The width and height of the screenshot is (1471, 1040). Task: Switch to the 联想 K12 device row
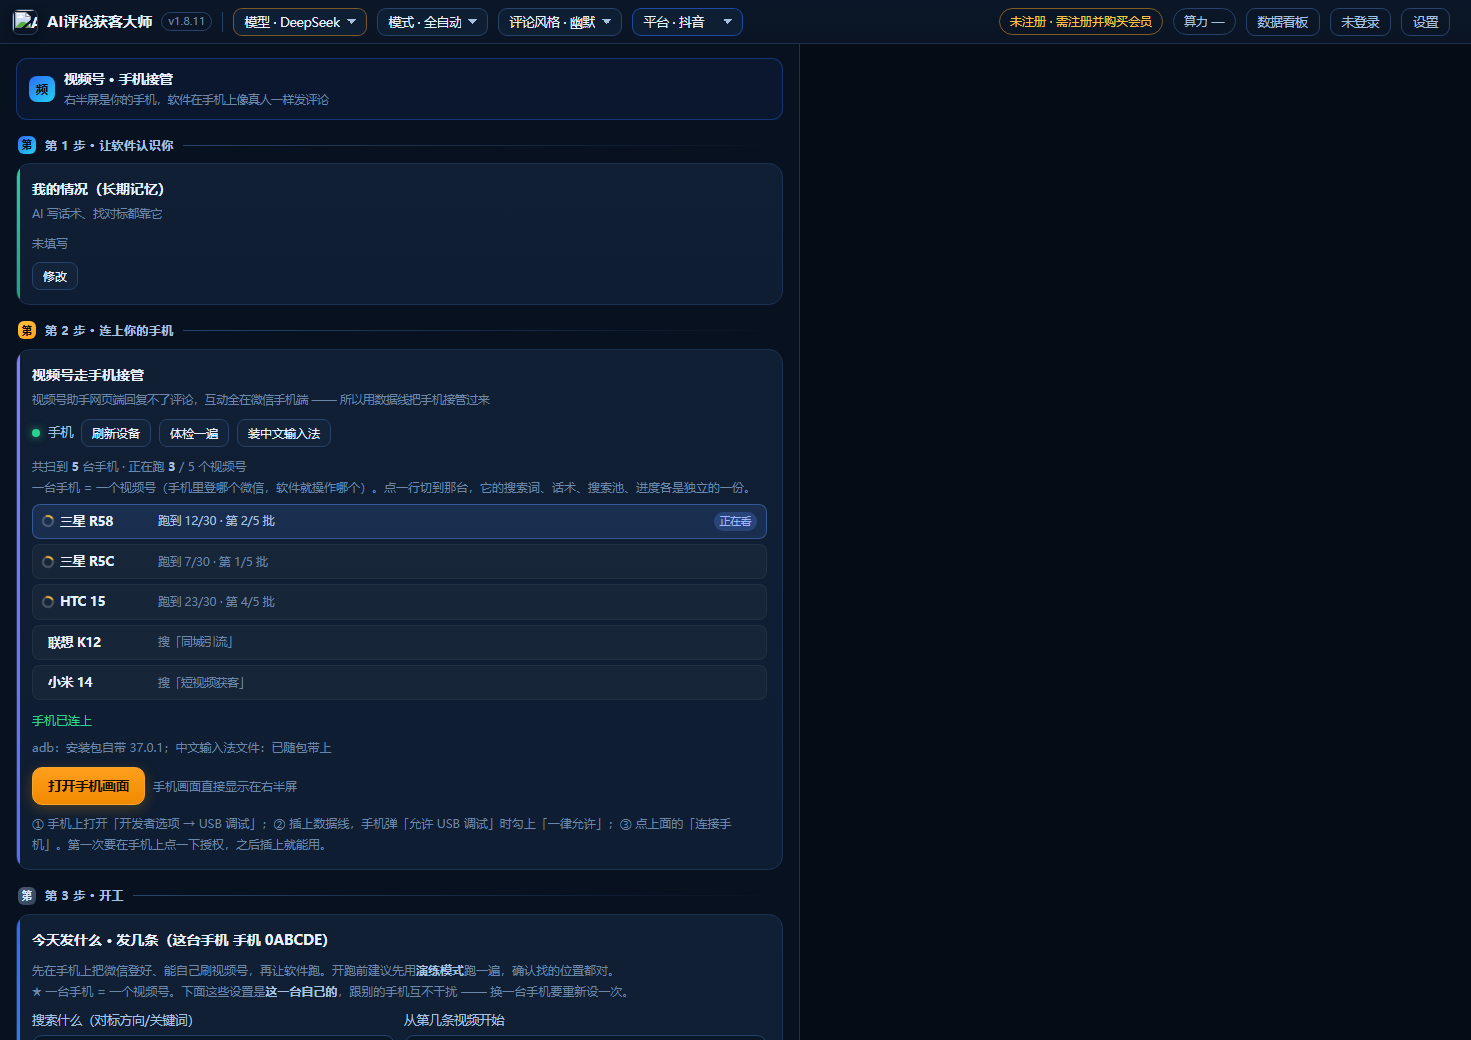(399, 642)
